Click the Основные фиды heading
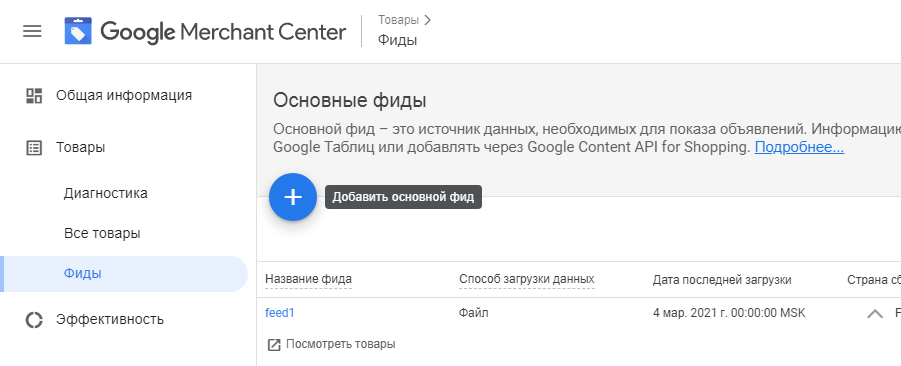The width and height of the screenshot is (901, 366). [349, 101]
